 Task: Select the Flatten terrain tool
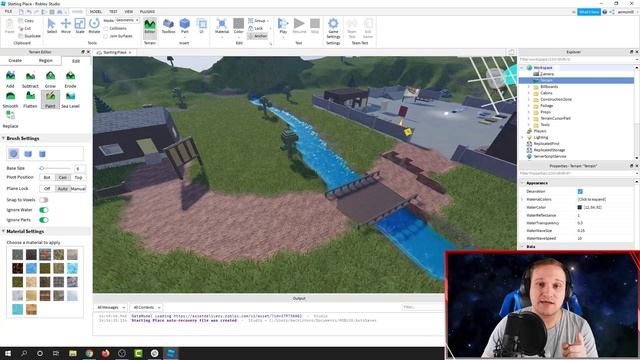coord(30,99)
